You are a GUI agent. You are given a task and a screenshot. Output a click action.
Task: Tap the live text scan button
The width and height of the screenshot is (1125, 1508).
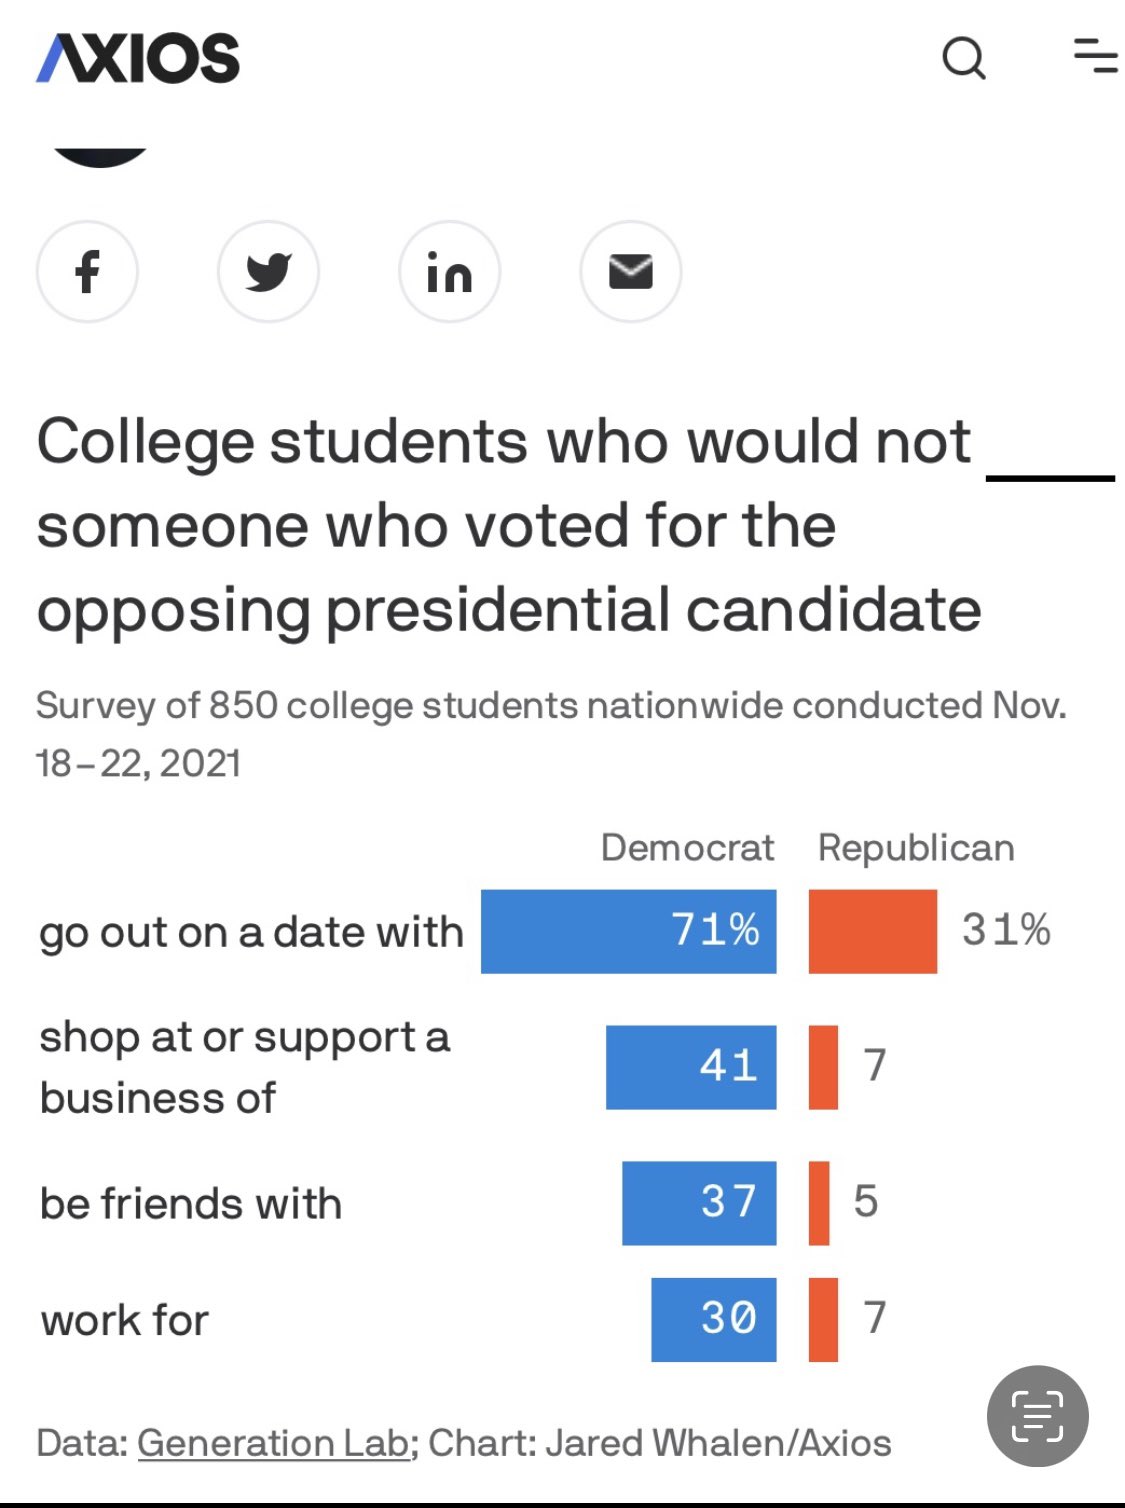1038,1416
